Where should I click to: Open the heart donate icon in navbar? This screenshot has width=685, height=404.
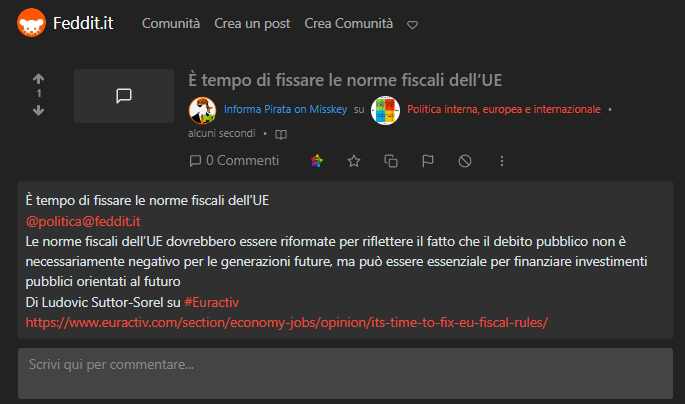tap(412, 25)
